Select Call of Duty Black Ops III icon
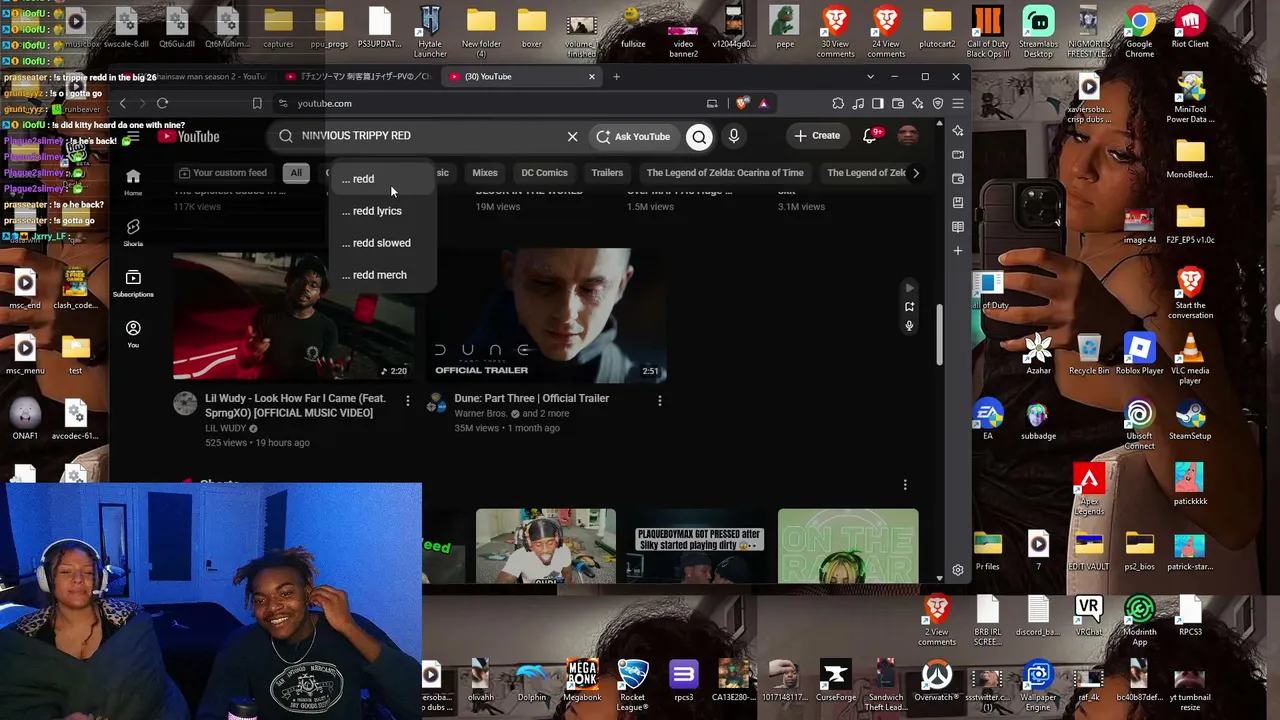 tap(988, 33)
